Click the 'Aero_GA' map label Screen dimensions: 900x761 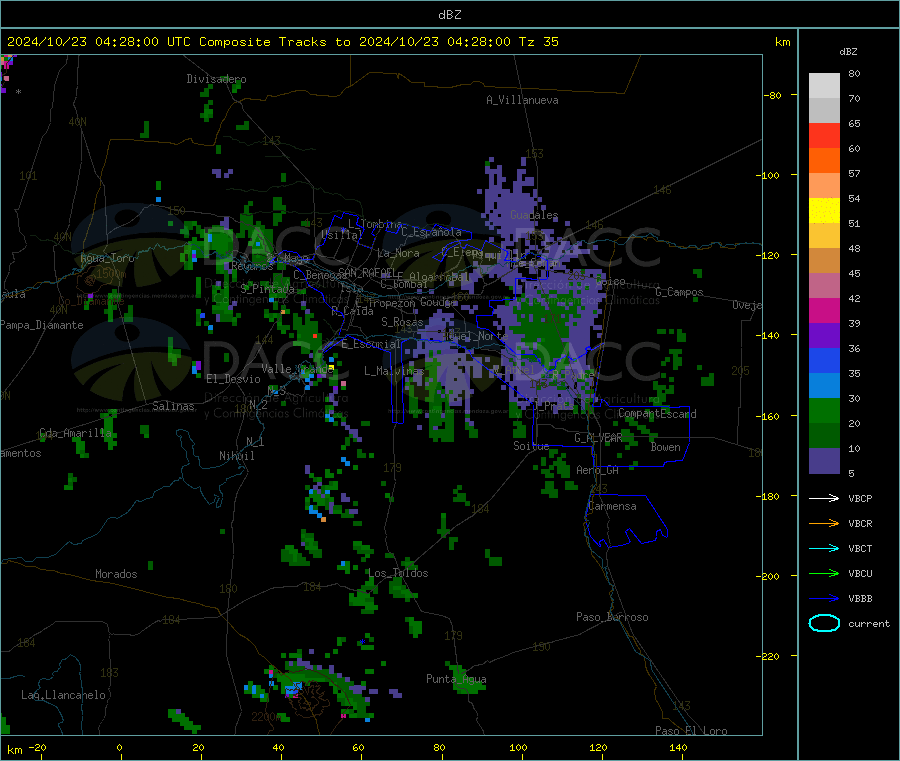click(x=598, y=471)
